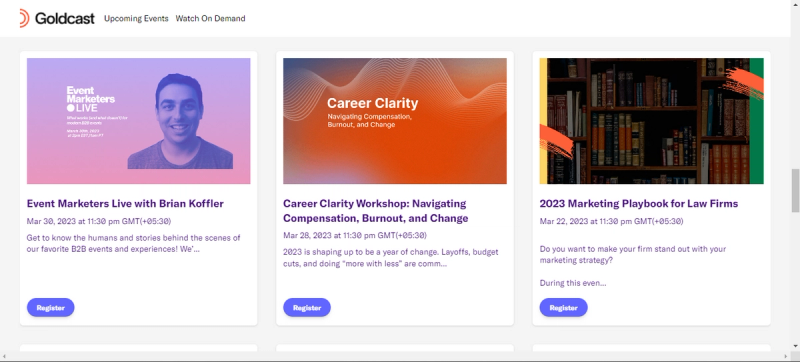This screenshot has width=800, height=362.
Task: Click the Career Clarity Workshop description text
Action: [x=391, y=258]
